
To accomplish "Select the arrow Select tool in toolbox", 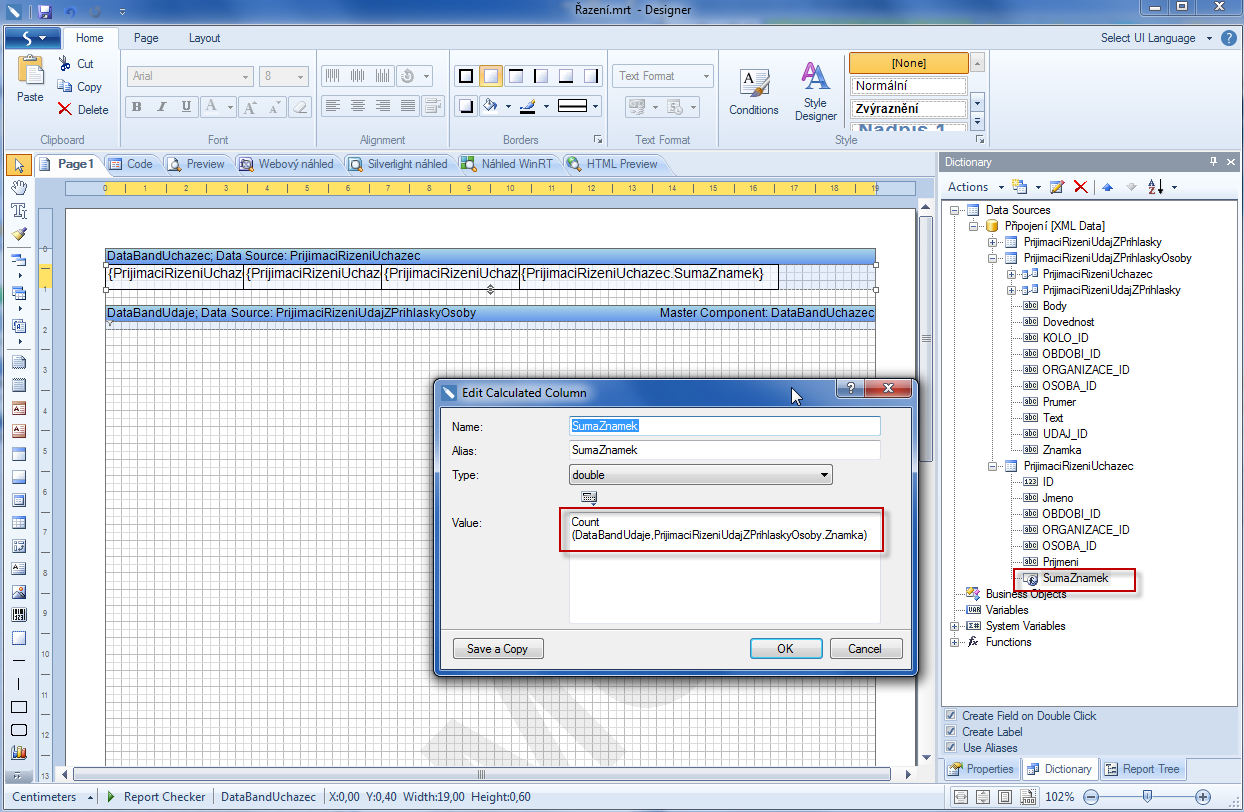I will click(x=18, y=165).
